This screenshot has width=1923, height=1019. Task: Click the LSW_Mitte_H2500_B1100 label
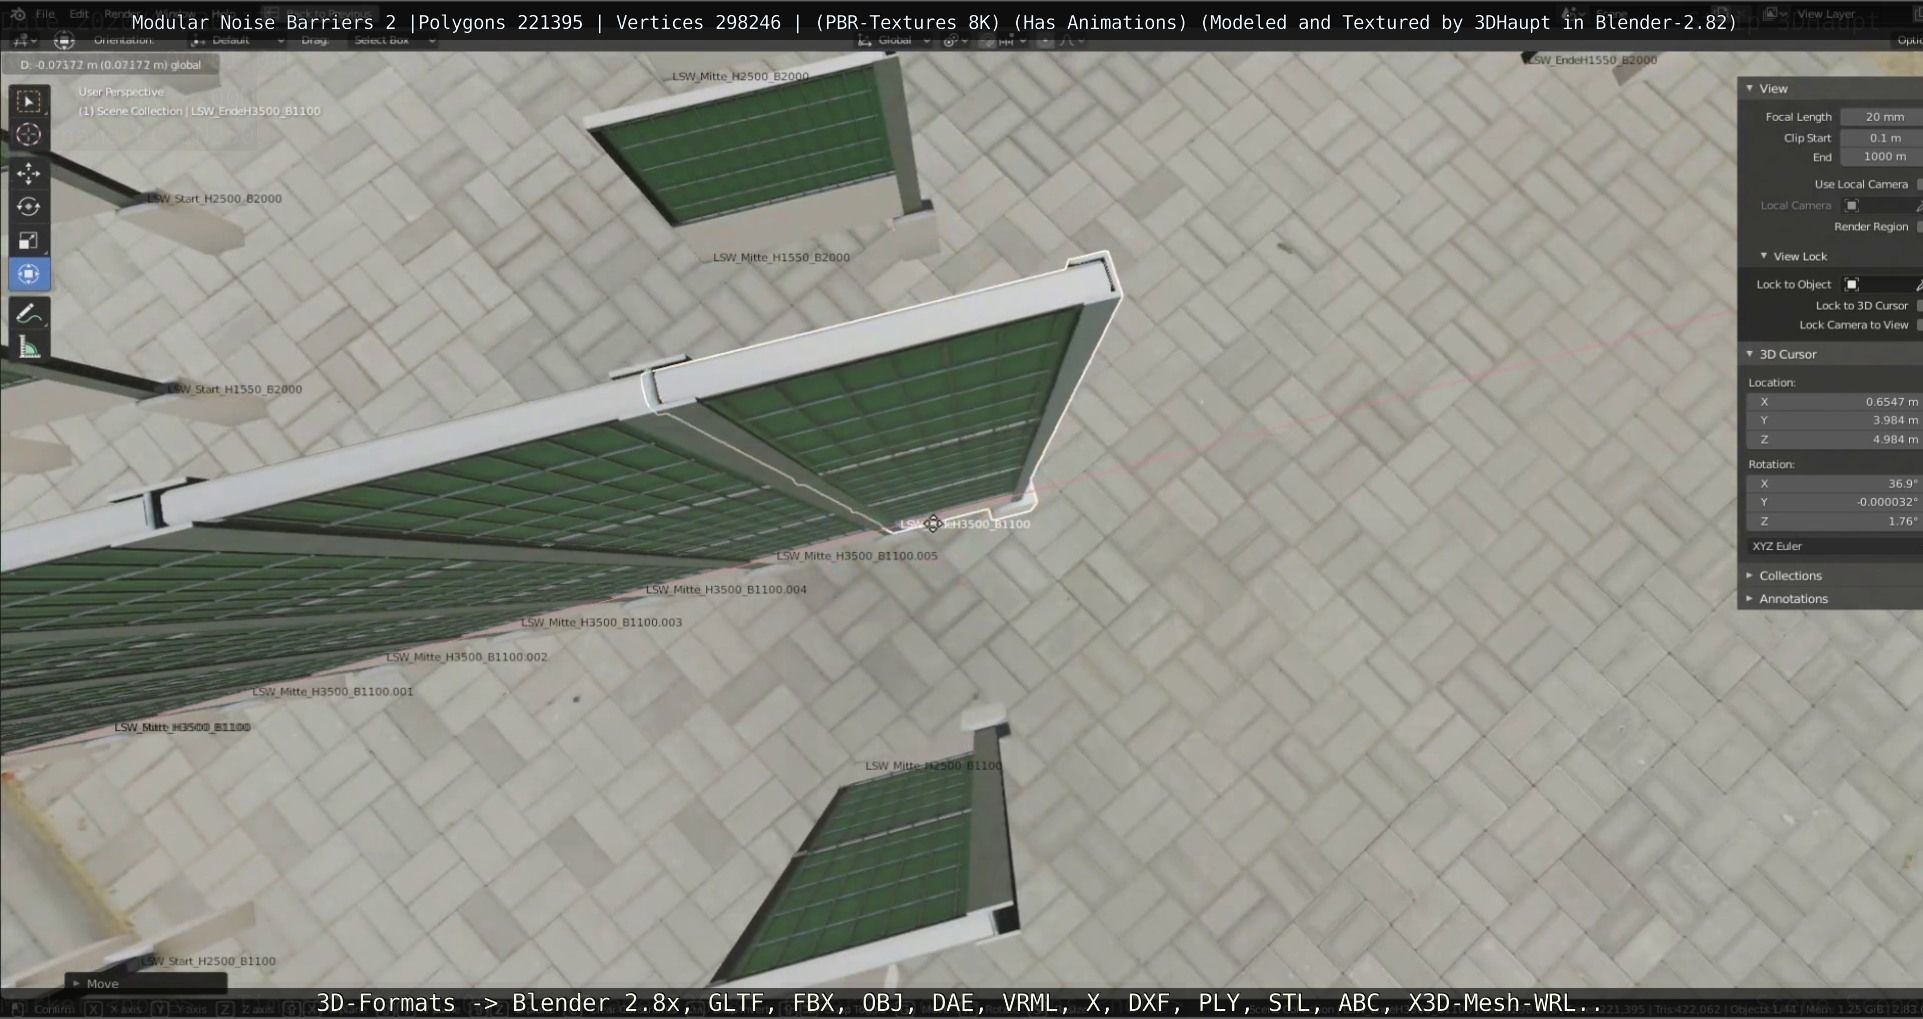pyautogui.click(x=933, y=766)
